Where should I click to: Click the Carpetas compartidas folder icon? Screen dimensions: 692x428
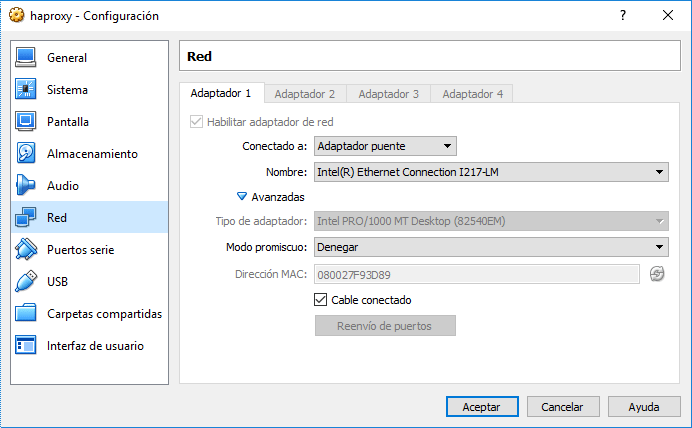[26, 314]
